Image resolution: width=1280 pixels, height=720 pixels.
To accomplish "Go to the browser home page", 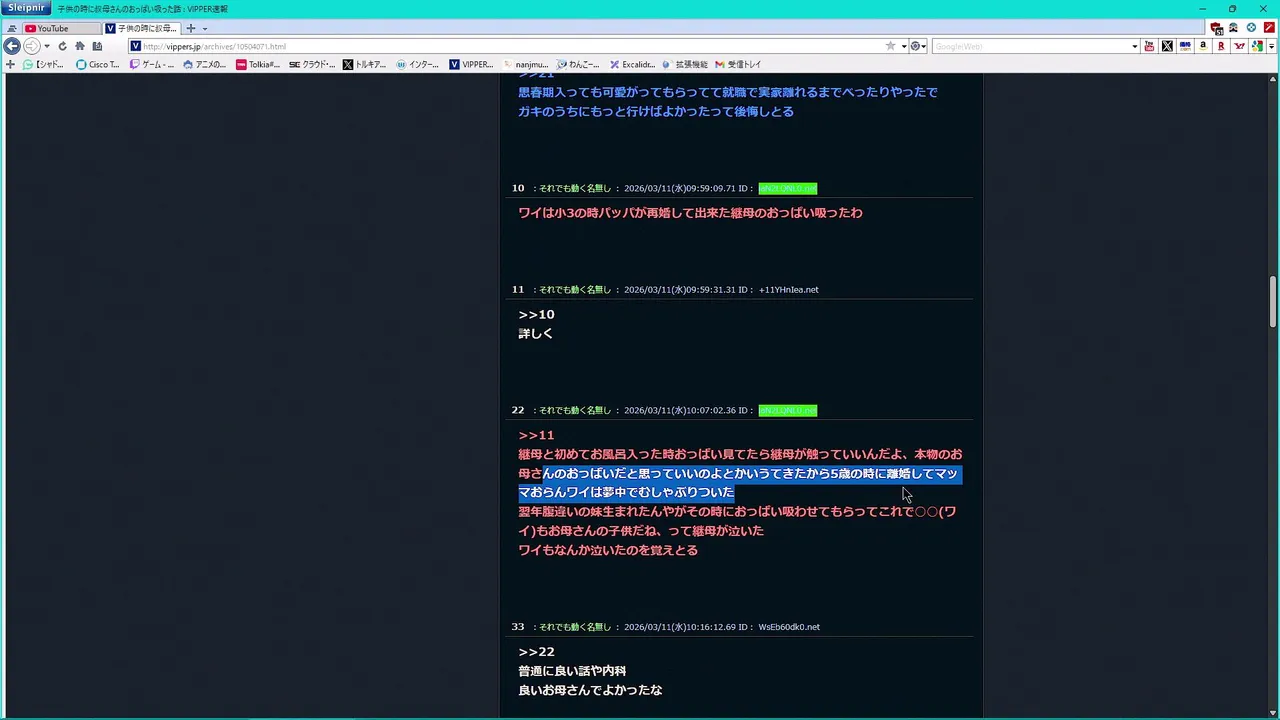I will (80, 46).
